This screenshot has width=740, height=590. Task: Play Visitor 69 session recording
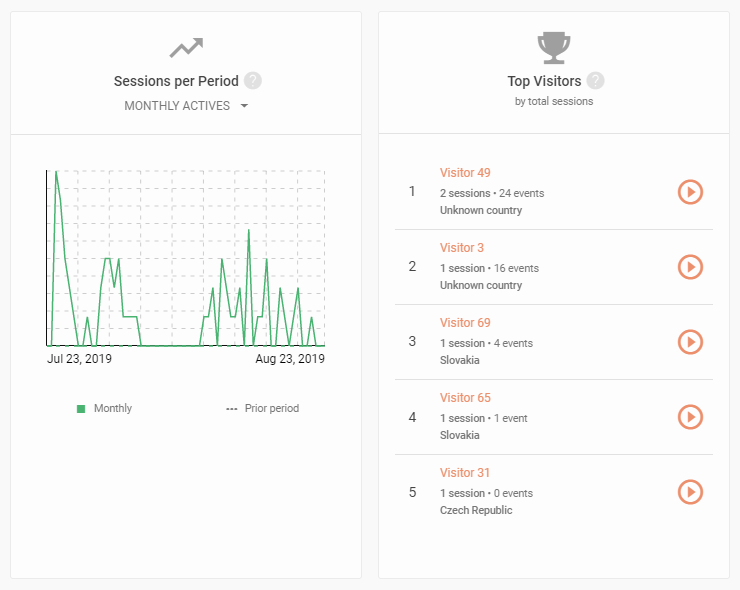pyautogui.click(x=690, y=342)
